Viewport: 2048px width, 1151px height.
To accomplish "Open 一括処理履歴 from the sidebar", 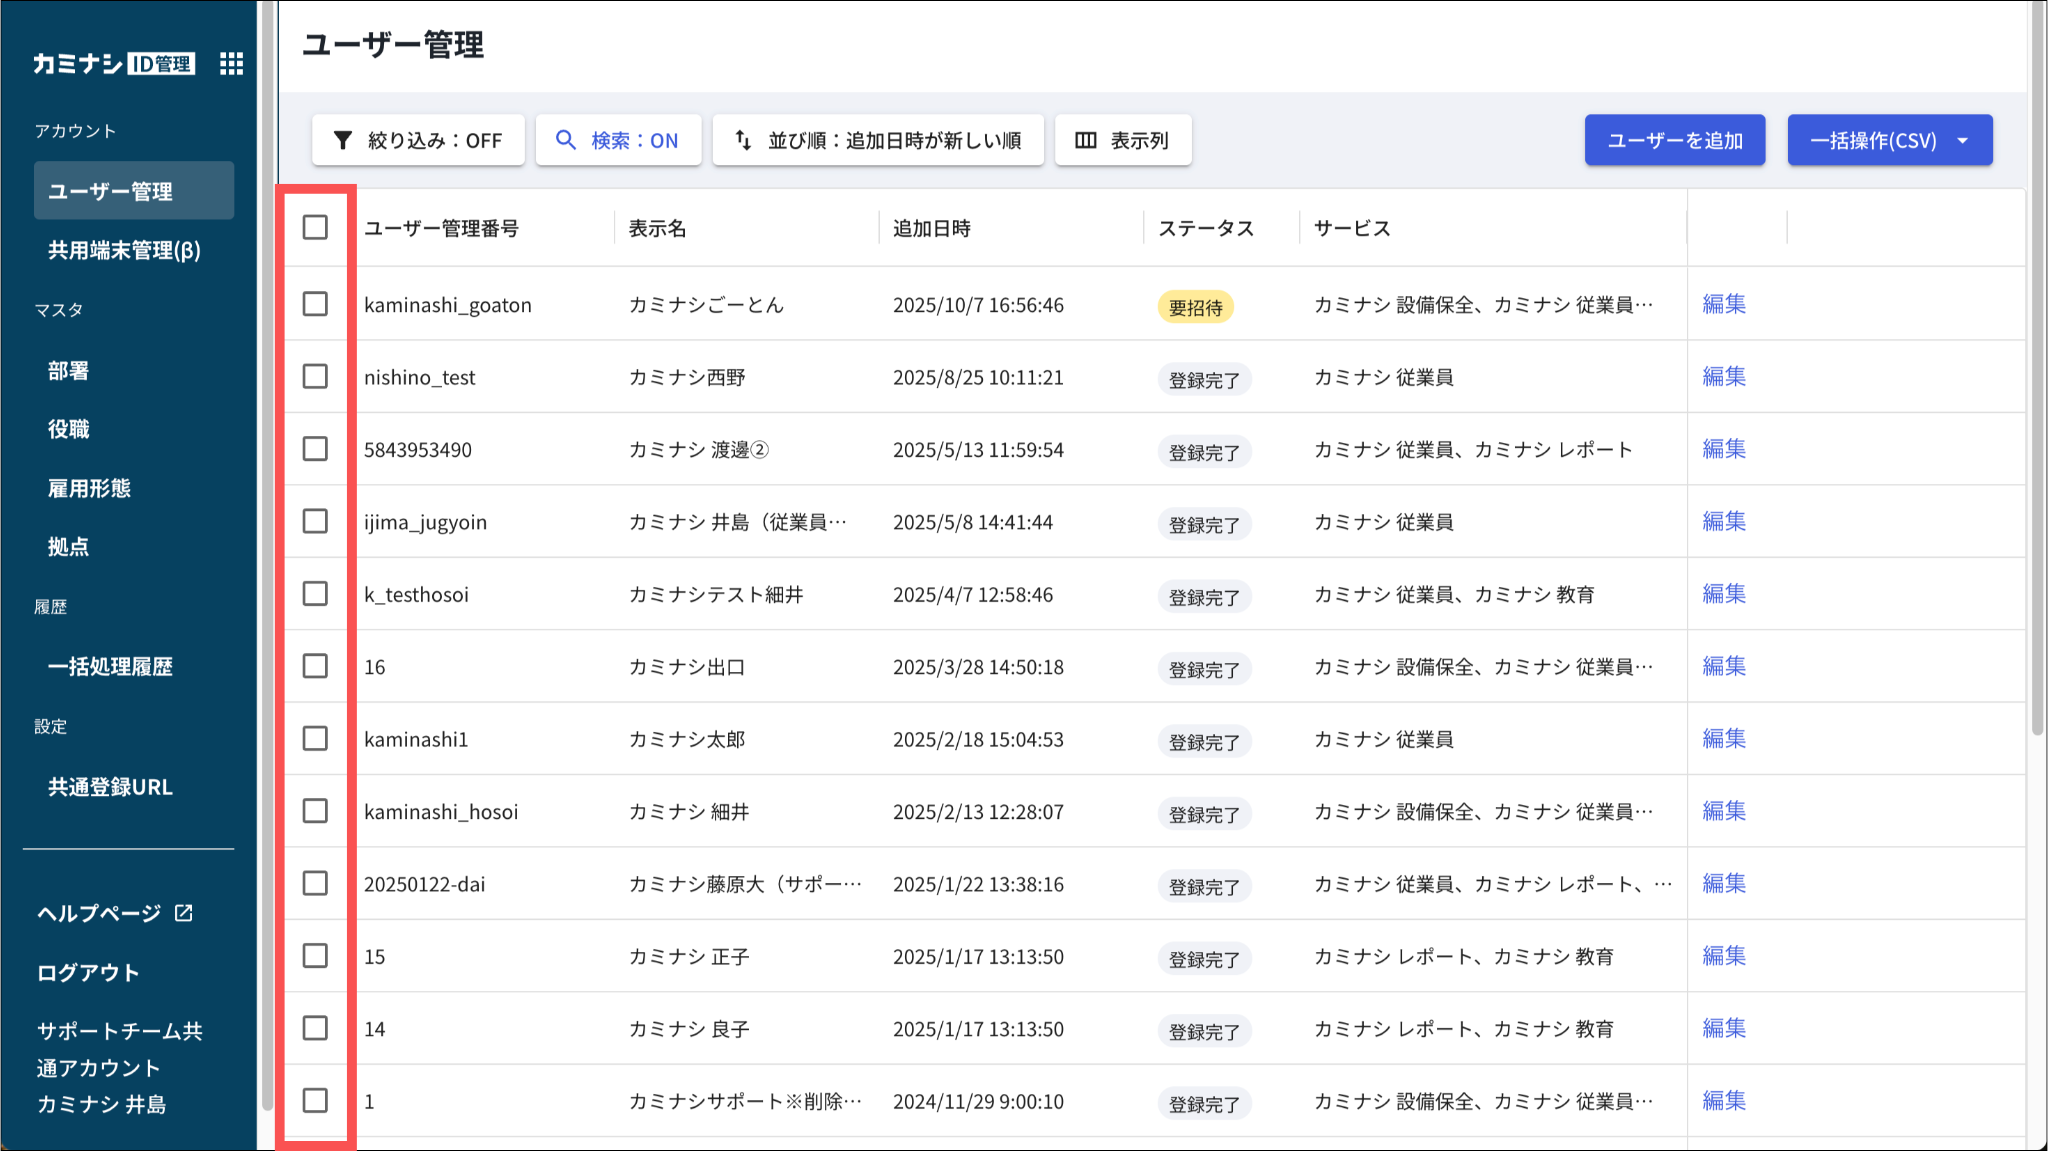I will coord(110,667).
